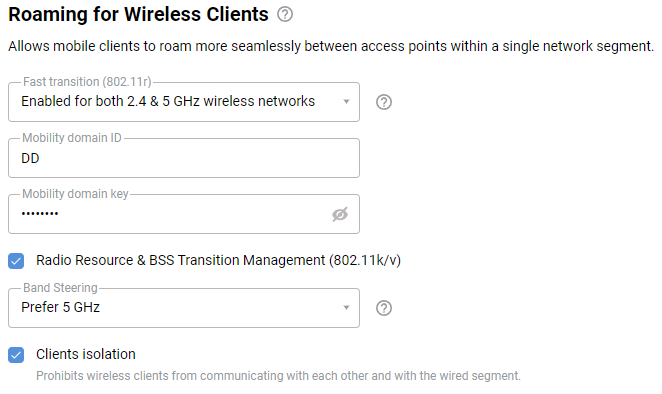Screen dimensions: 662x394
Task: Click the Clients isolation description text
Action: tap(278, 376)
